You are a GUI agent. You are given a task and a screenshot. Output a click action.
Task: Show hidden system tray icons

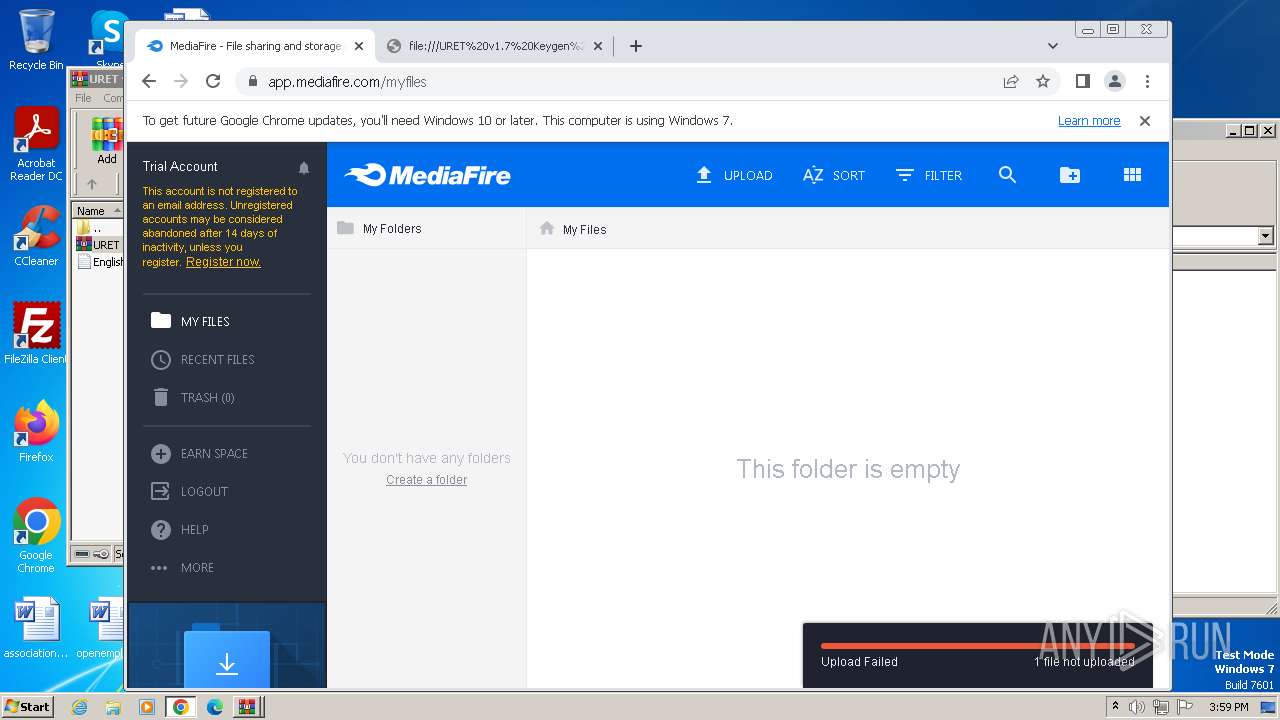(1115, 707)
